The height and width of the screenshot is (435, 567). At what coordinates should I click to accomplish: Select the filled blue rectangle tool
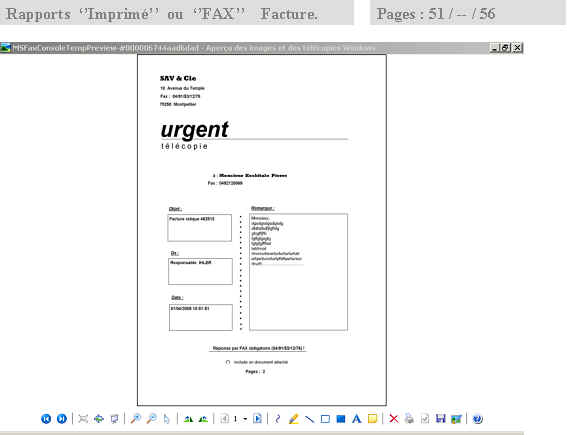tap(341, 419)
